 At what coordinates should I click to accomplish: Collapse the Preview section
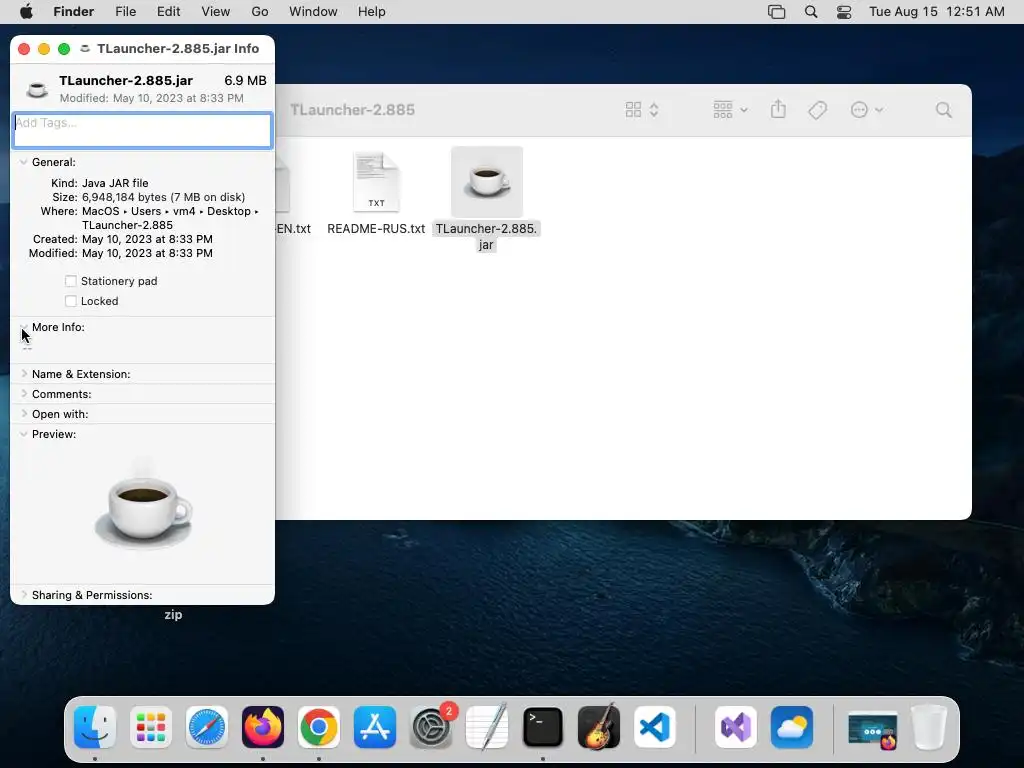point(24,434)
